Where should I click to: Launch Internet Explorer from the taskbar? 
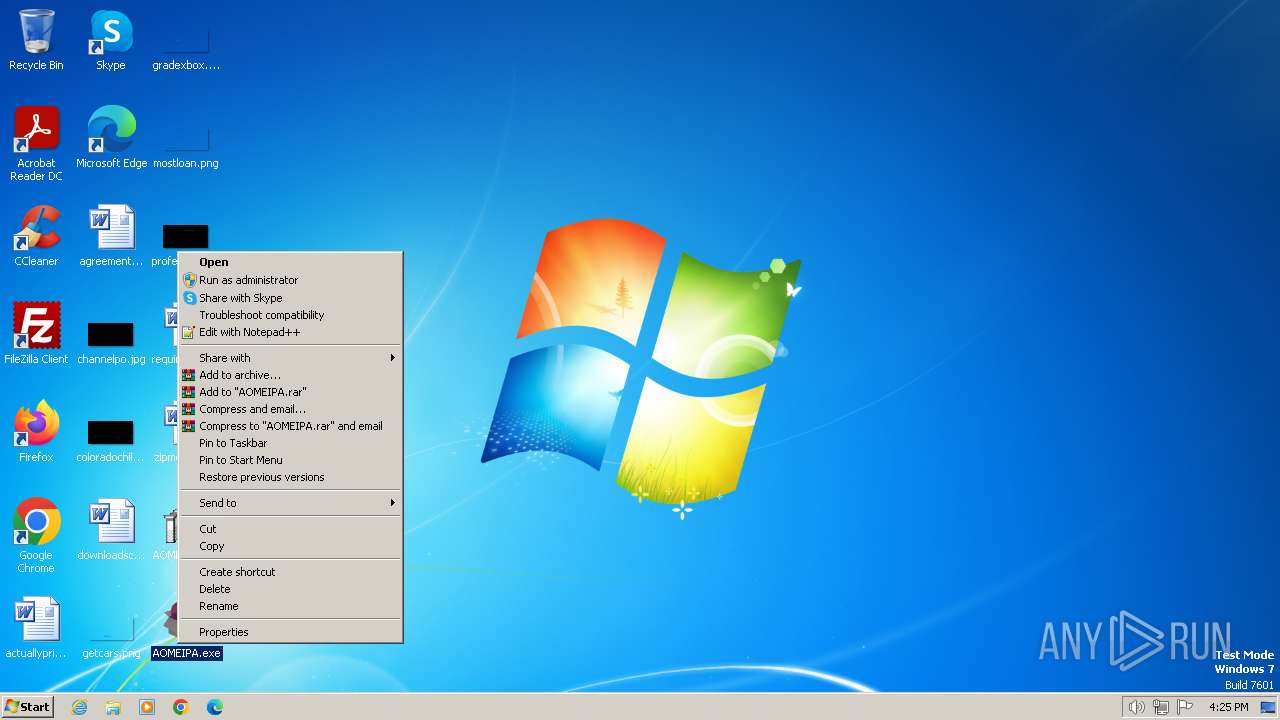tap(79, 707)
